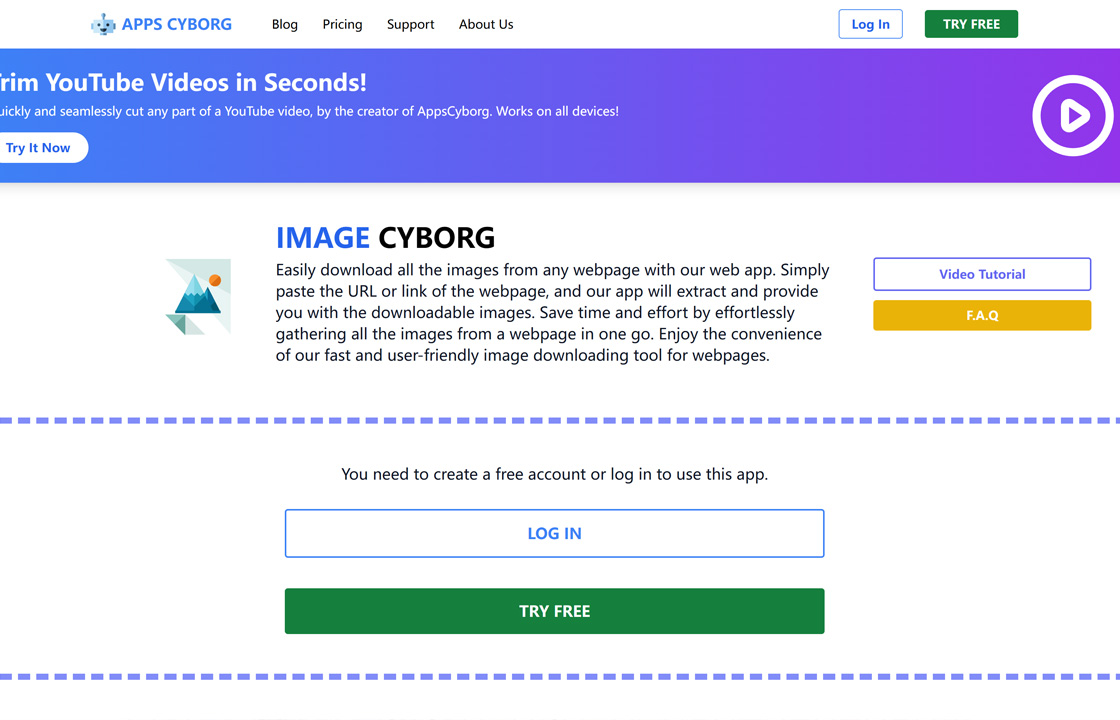The image size is (1120, 720).
Task: Click the green TRY FREE header button
Action: click(x=971, y=24)
